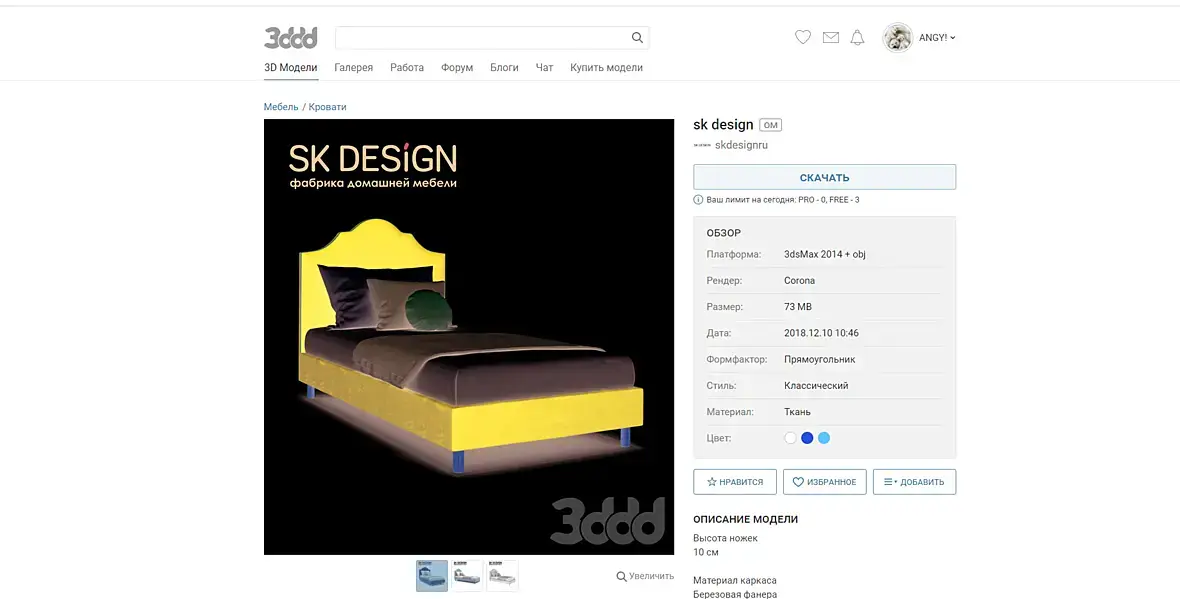The image size is (1180, 599).
Task: Switch to the Форум tab
Action: pyautogui.click(x=457, y=68)
